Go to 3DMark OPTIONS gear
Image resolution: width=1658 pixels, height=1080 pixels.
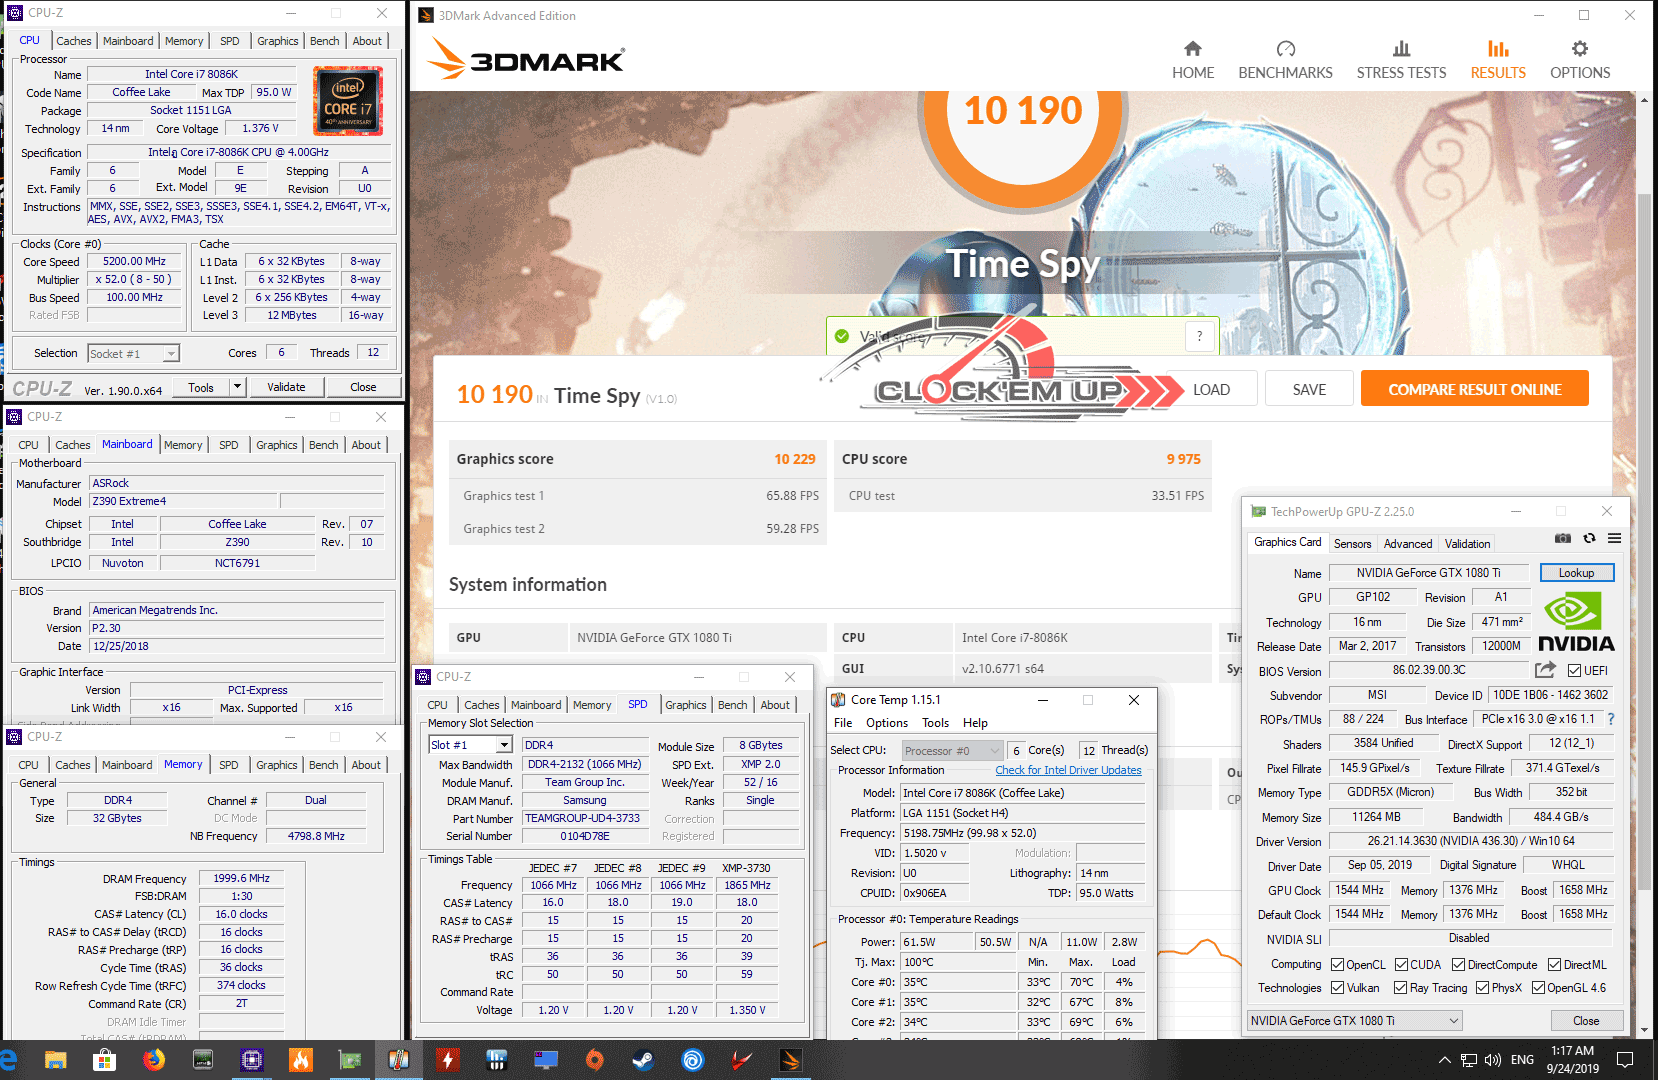(x=1579, y=60)
